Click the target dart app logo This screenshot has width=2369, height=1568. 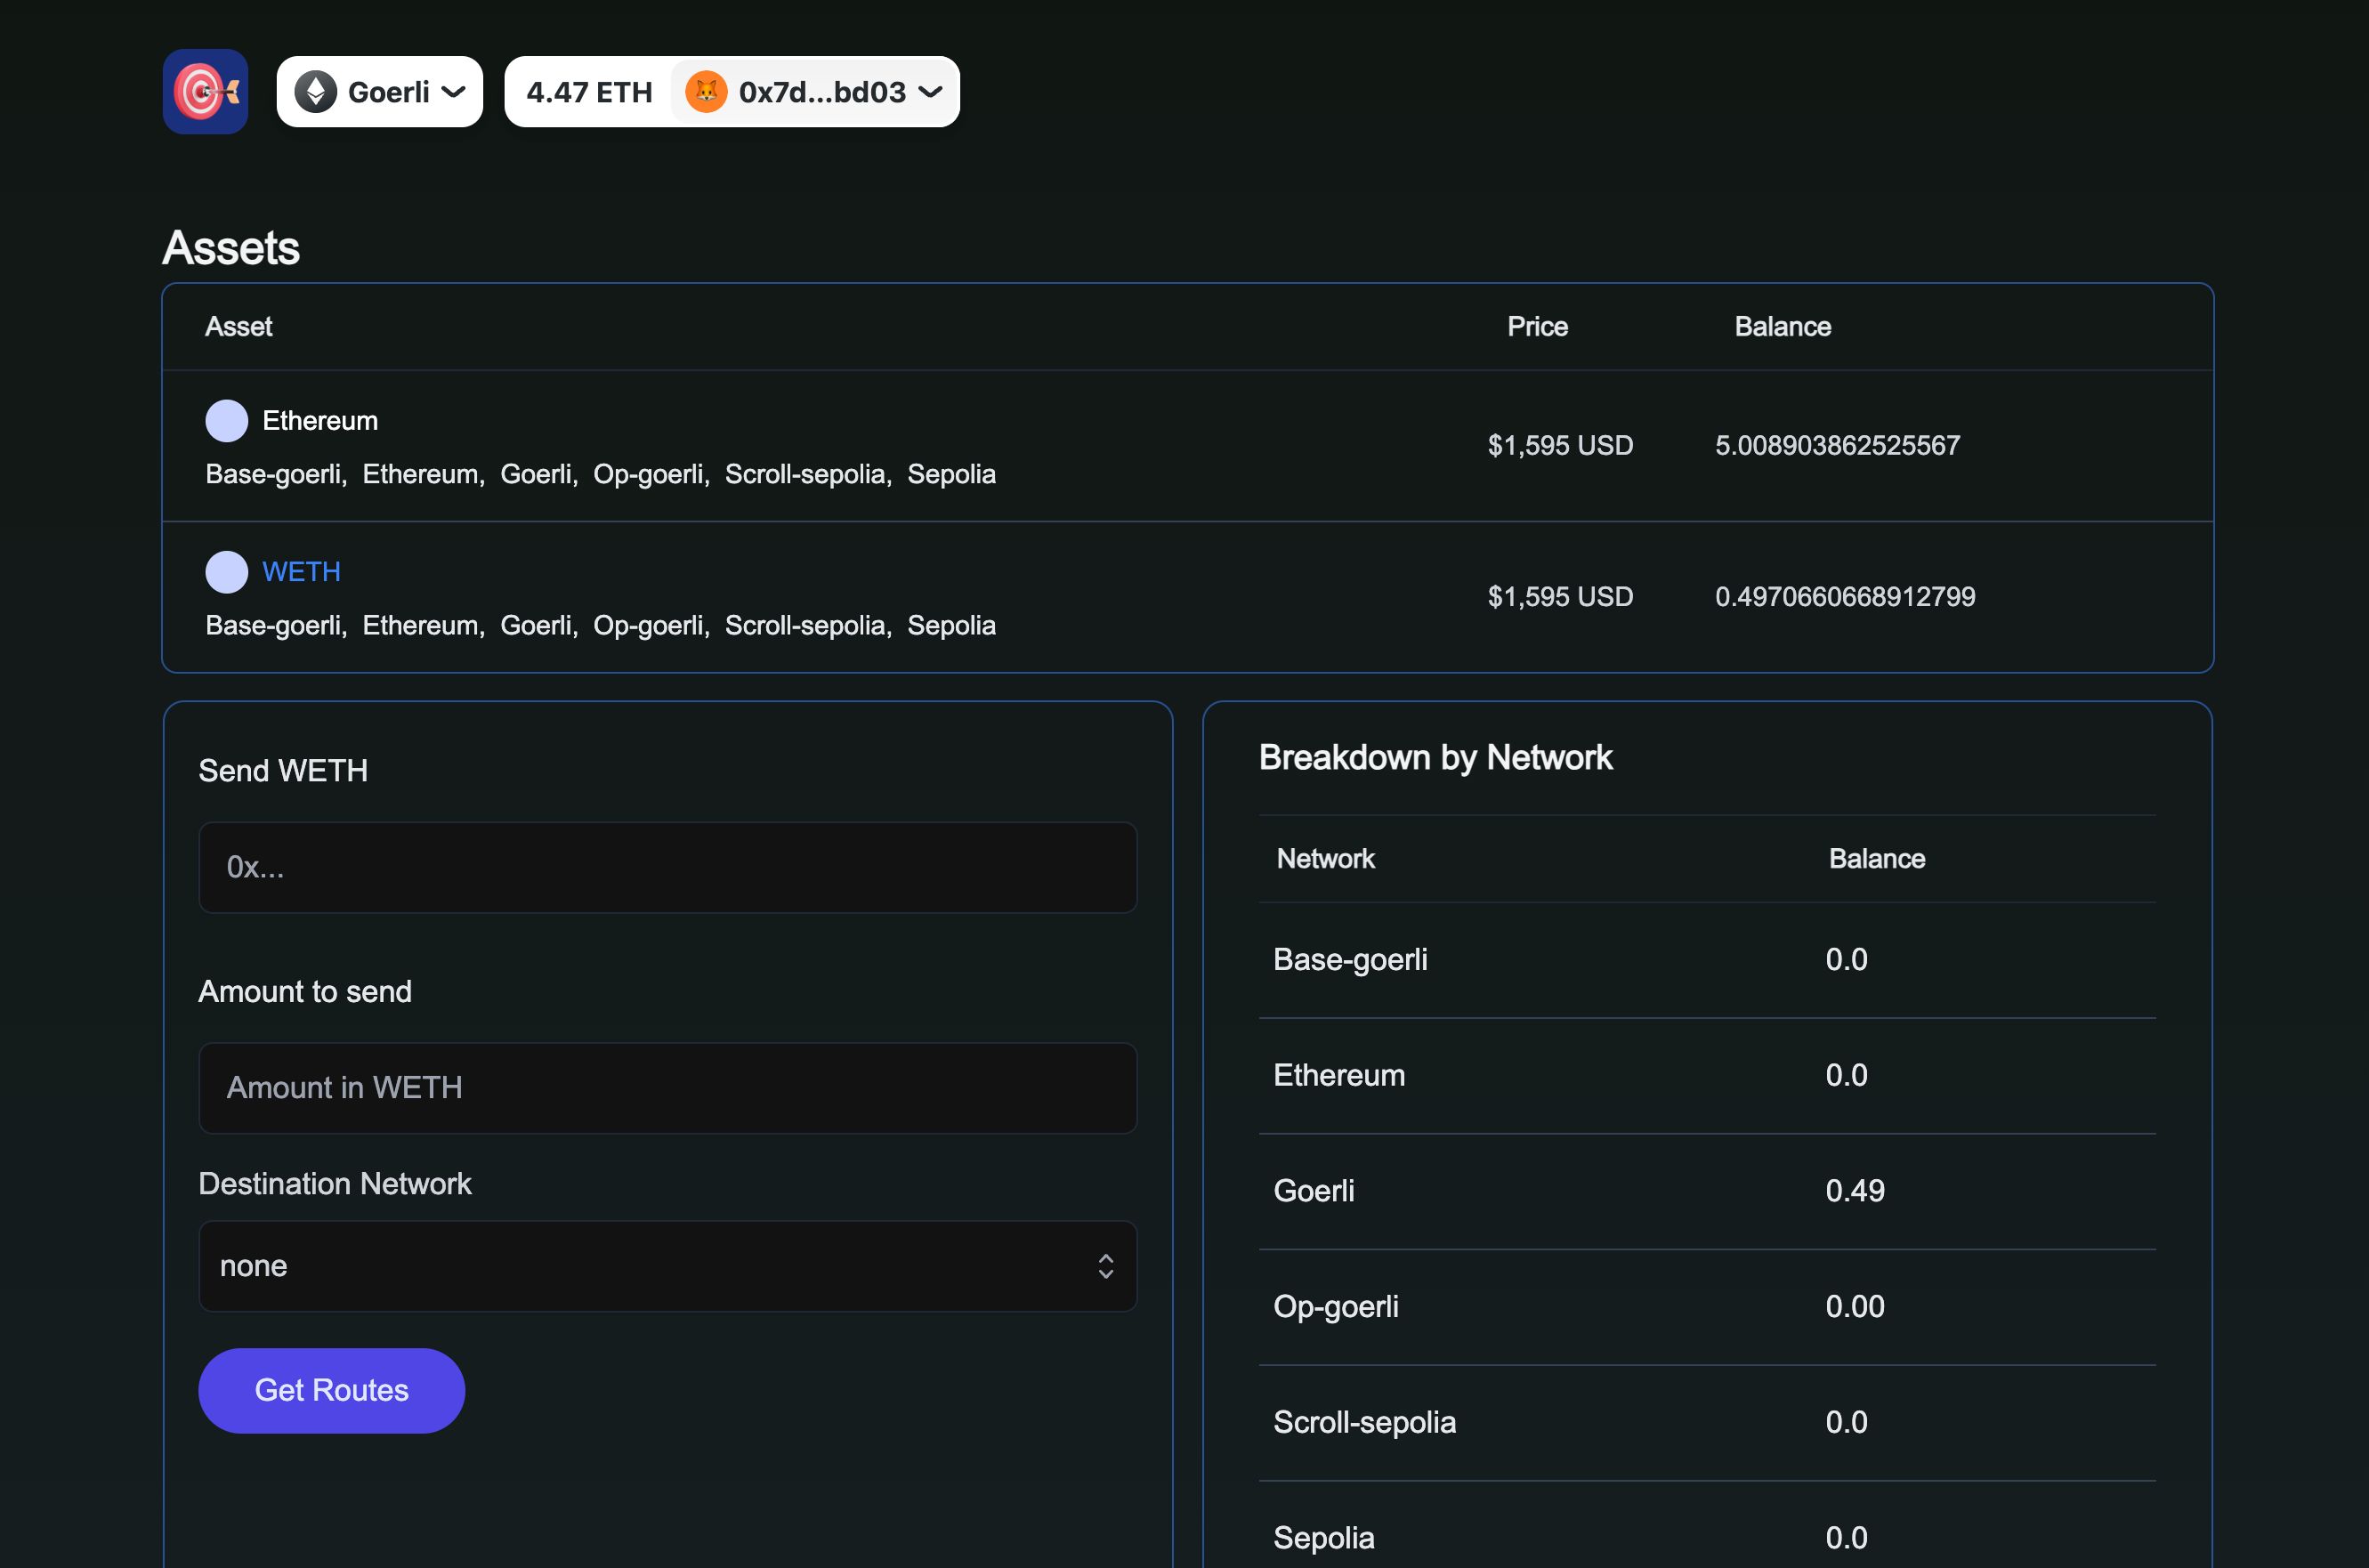point(205,91)
